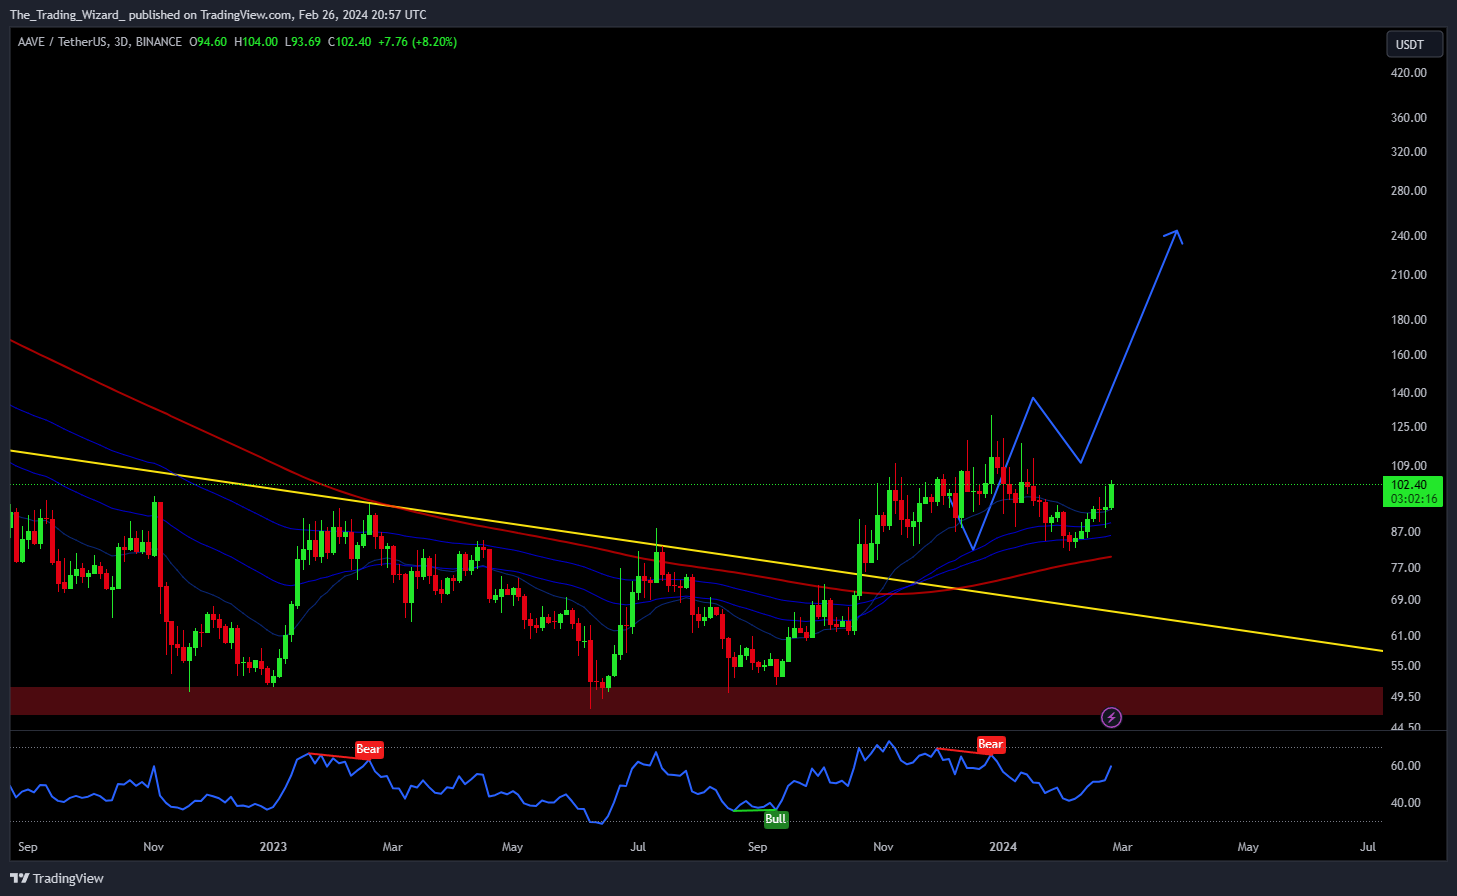Click the green Bull label on the oscillator

(775, 819)
